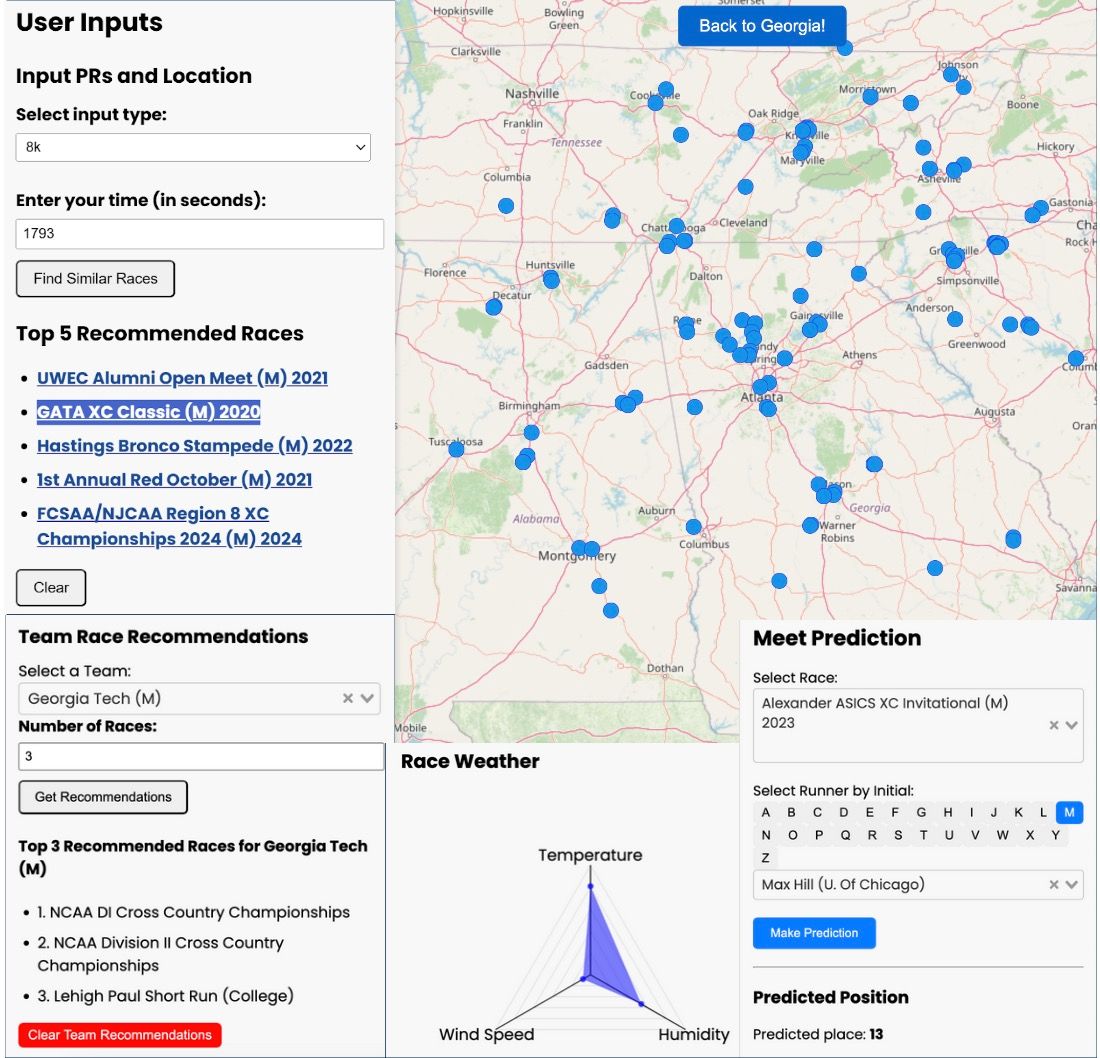Click the race marker at Columbus on map

[x=694, y=527]
